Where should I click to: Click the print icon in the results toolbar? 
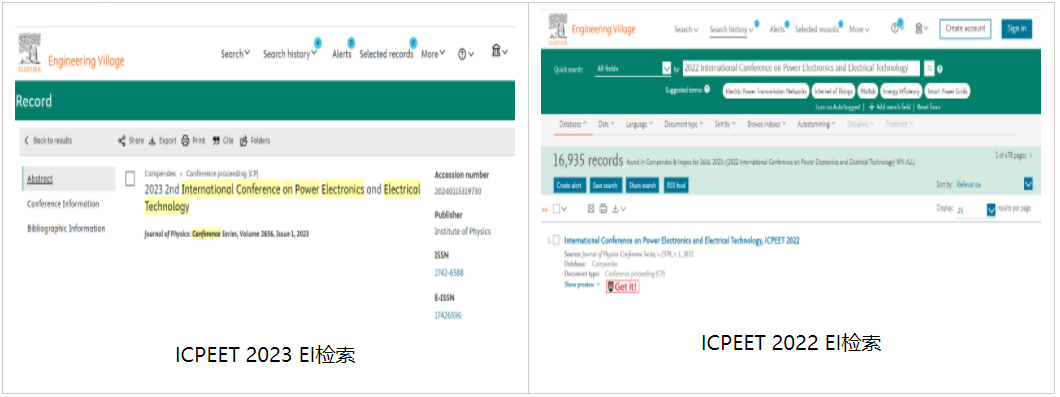pyautogui.click(x=603, y=209)
